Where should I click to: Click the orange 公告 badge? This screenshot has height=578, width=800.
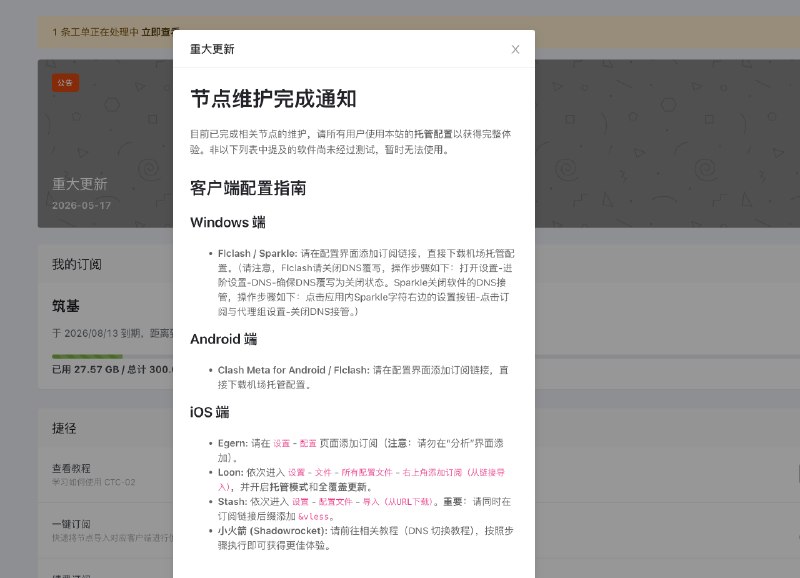point(65,83)
